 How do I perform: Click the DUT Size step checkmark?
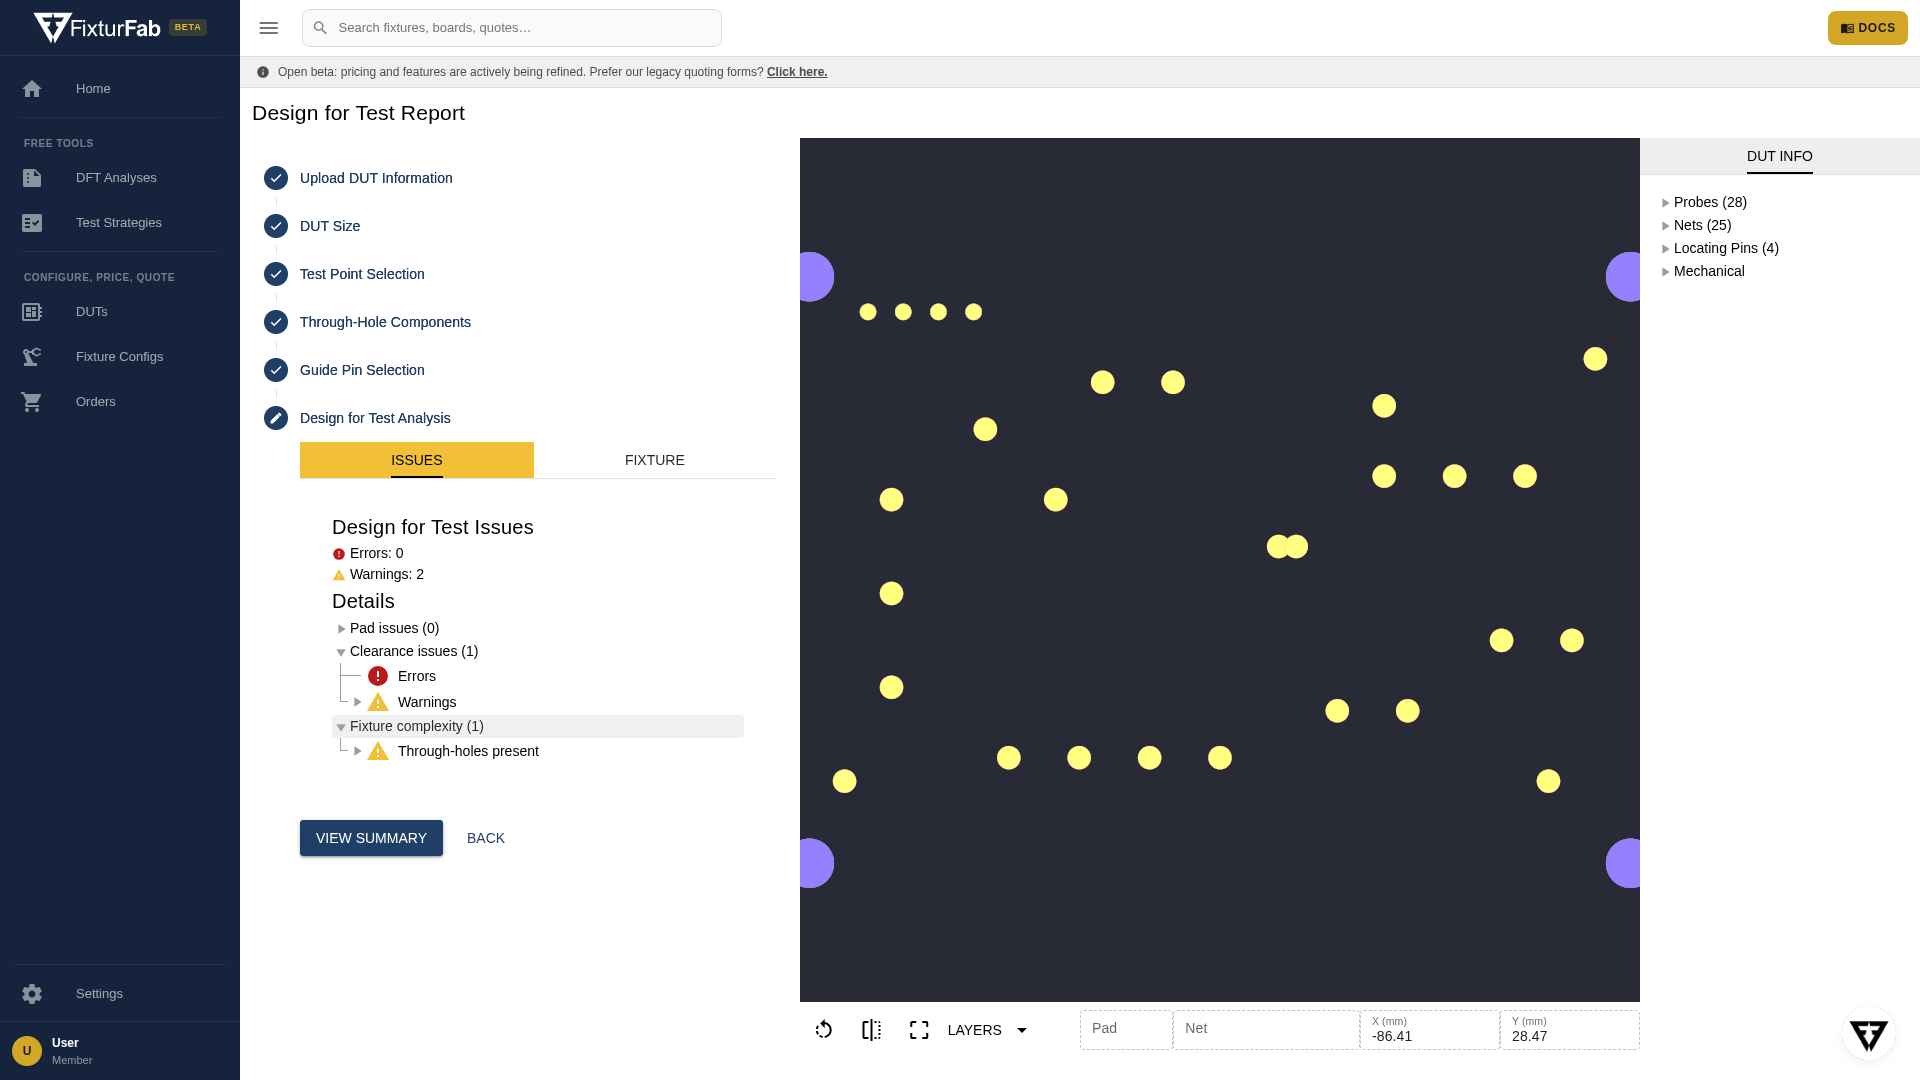[276, 226]
